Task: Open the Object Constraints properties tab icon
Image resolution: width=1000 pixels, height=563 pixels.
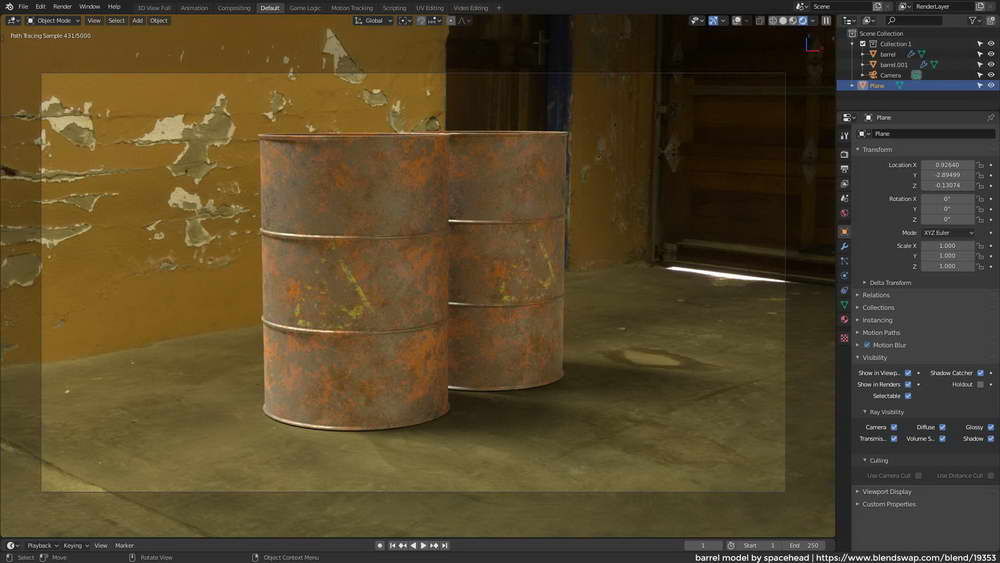Action: [844, 290]
